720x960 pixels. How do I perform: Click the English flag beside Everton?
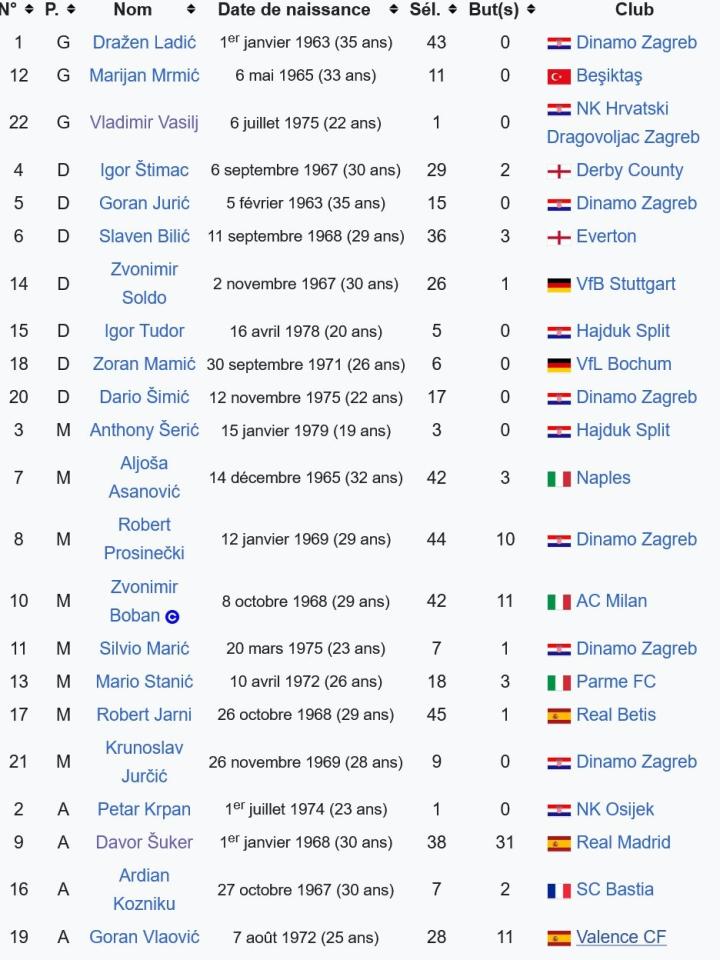559,237
